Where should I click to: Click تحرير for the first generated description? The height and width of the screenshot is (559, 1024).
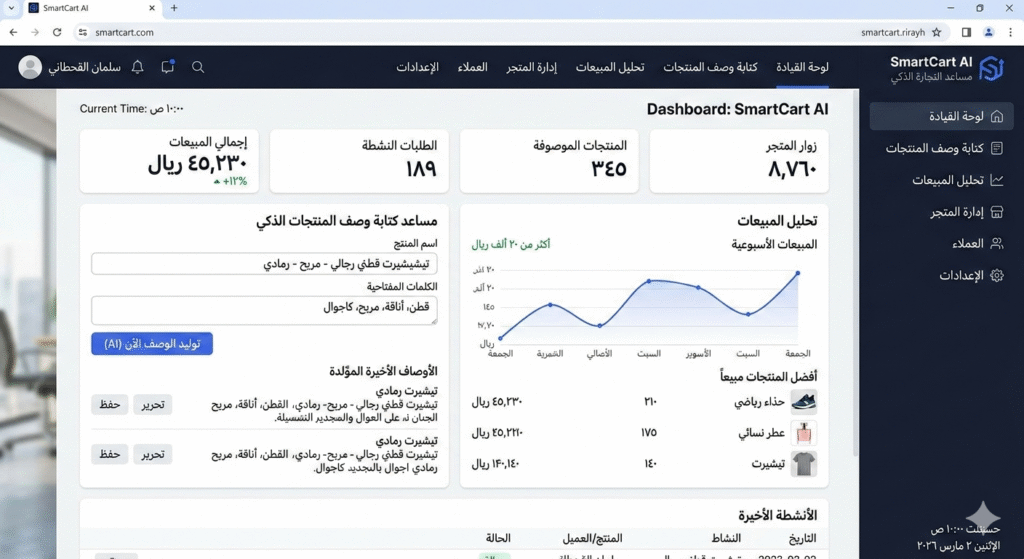(x=153, y=404)
